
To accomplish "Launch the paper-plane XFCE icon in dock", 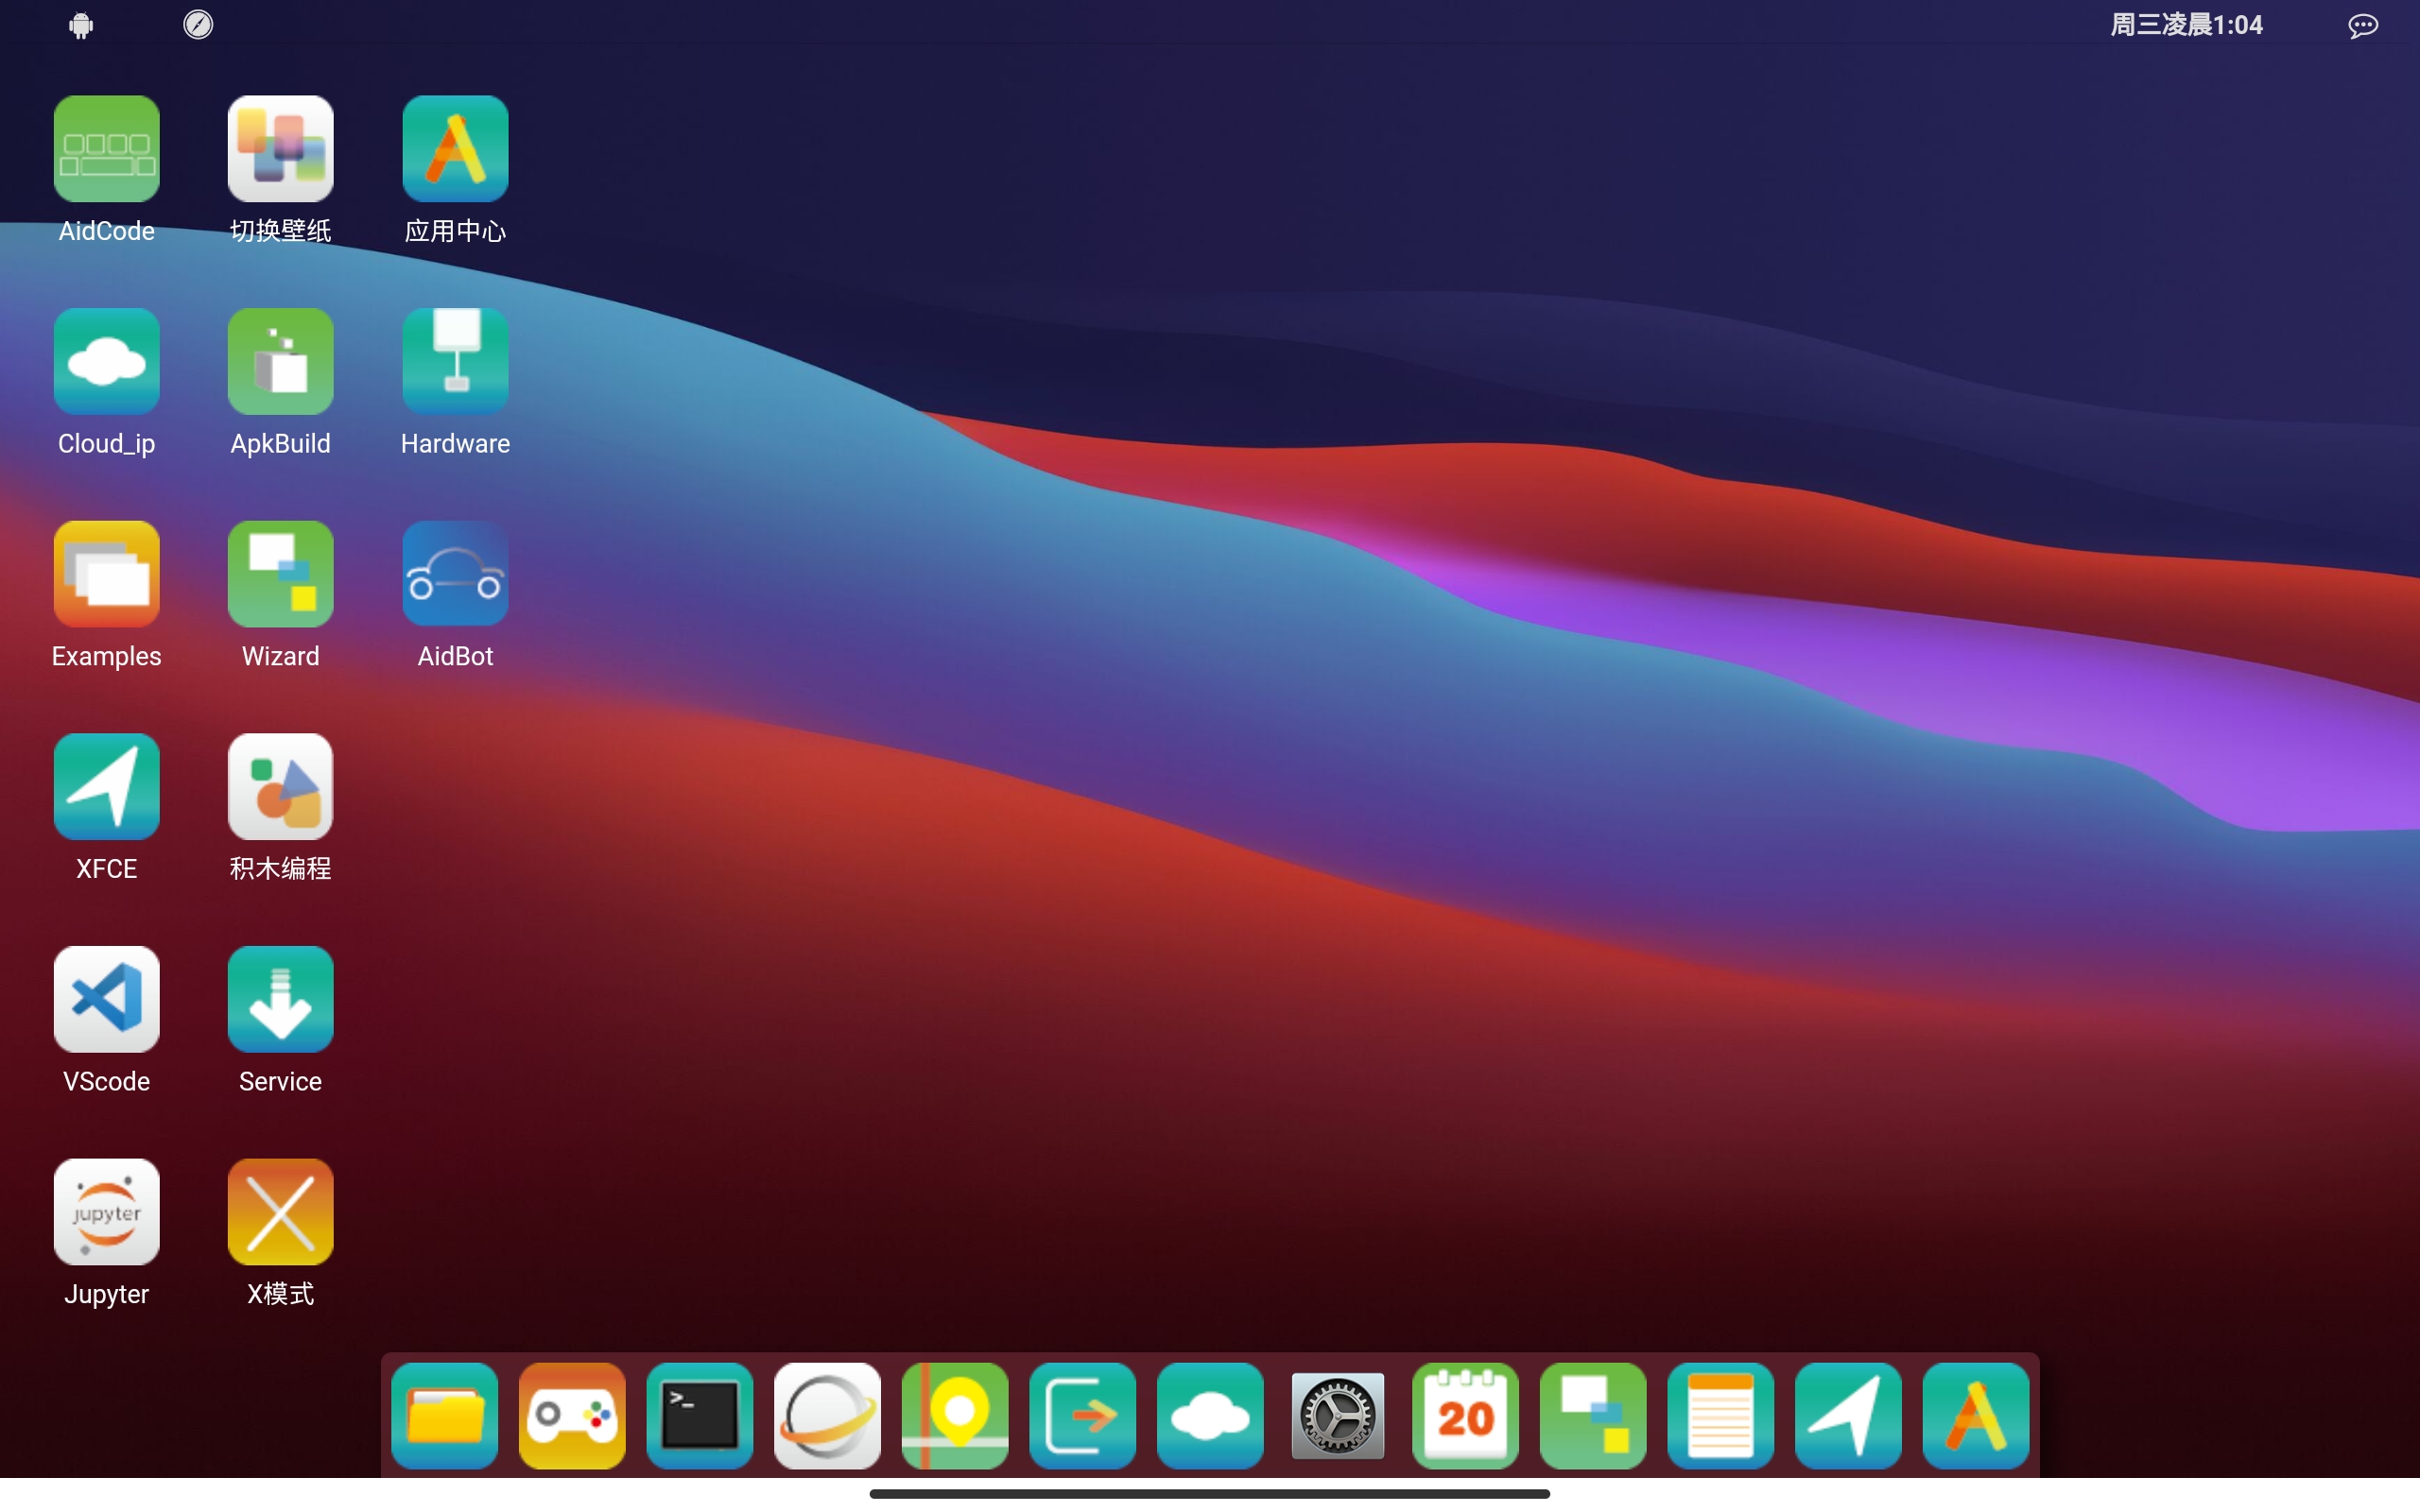I will (x=1848, y=1416).
